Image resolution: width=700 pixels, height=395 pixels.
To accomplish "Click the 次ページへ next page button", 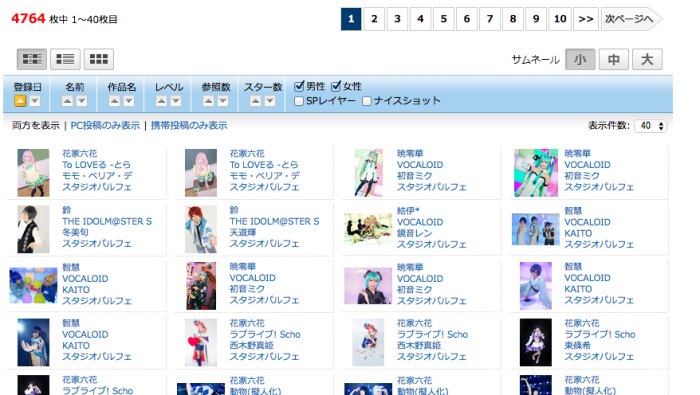I will click(x=631, y=19).
